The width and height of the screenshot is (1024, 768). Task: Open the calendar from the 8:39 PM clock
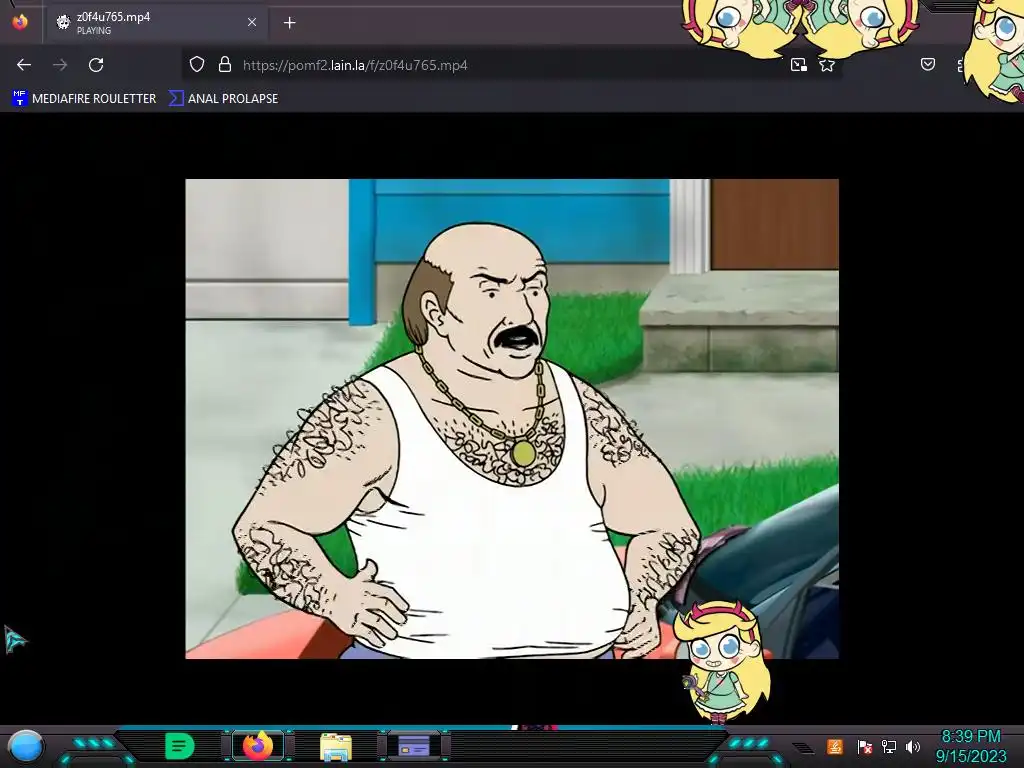971,746
